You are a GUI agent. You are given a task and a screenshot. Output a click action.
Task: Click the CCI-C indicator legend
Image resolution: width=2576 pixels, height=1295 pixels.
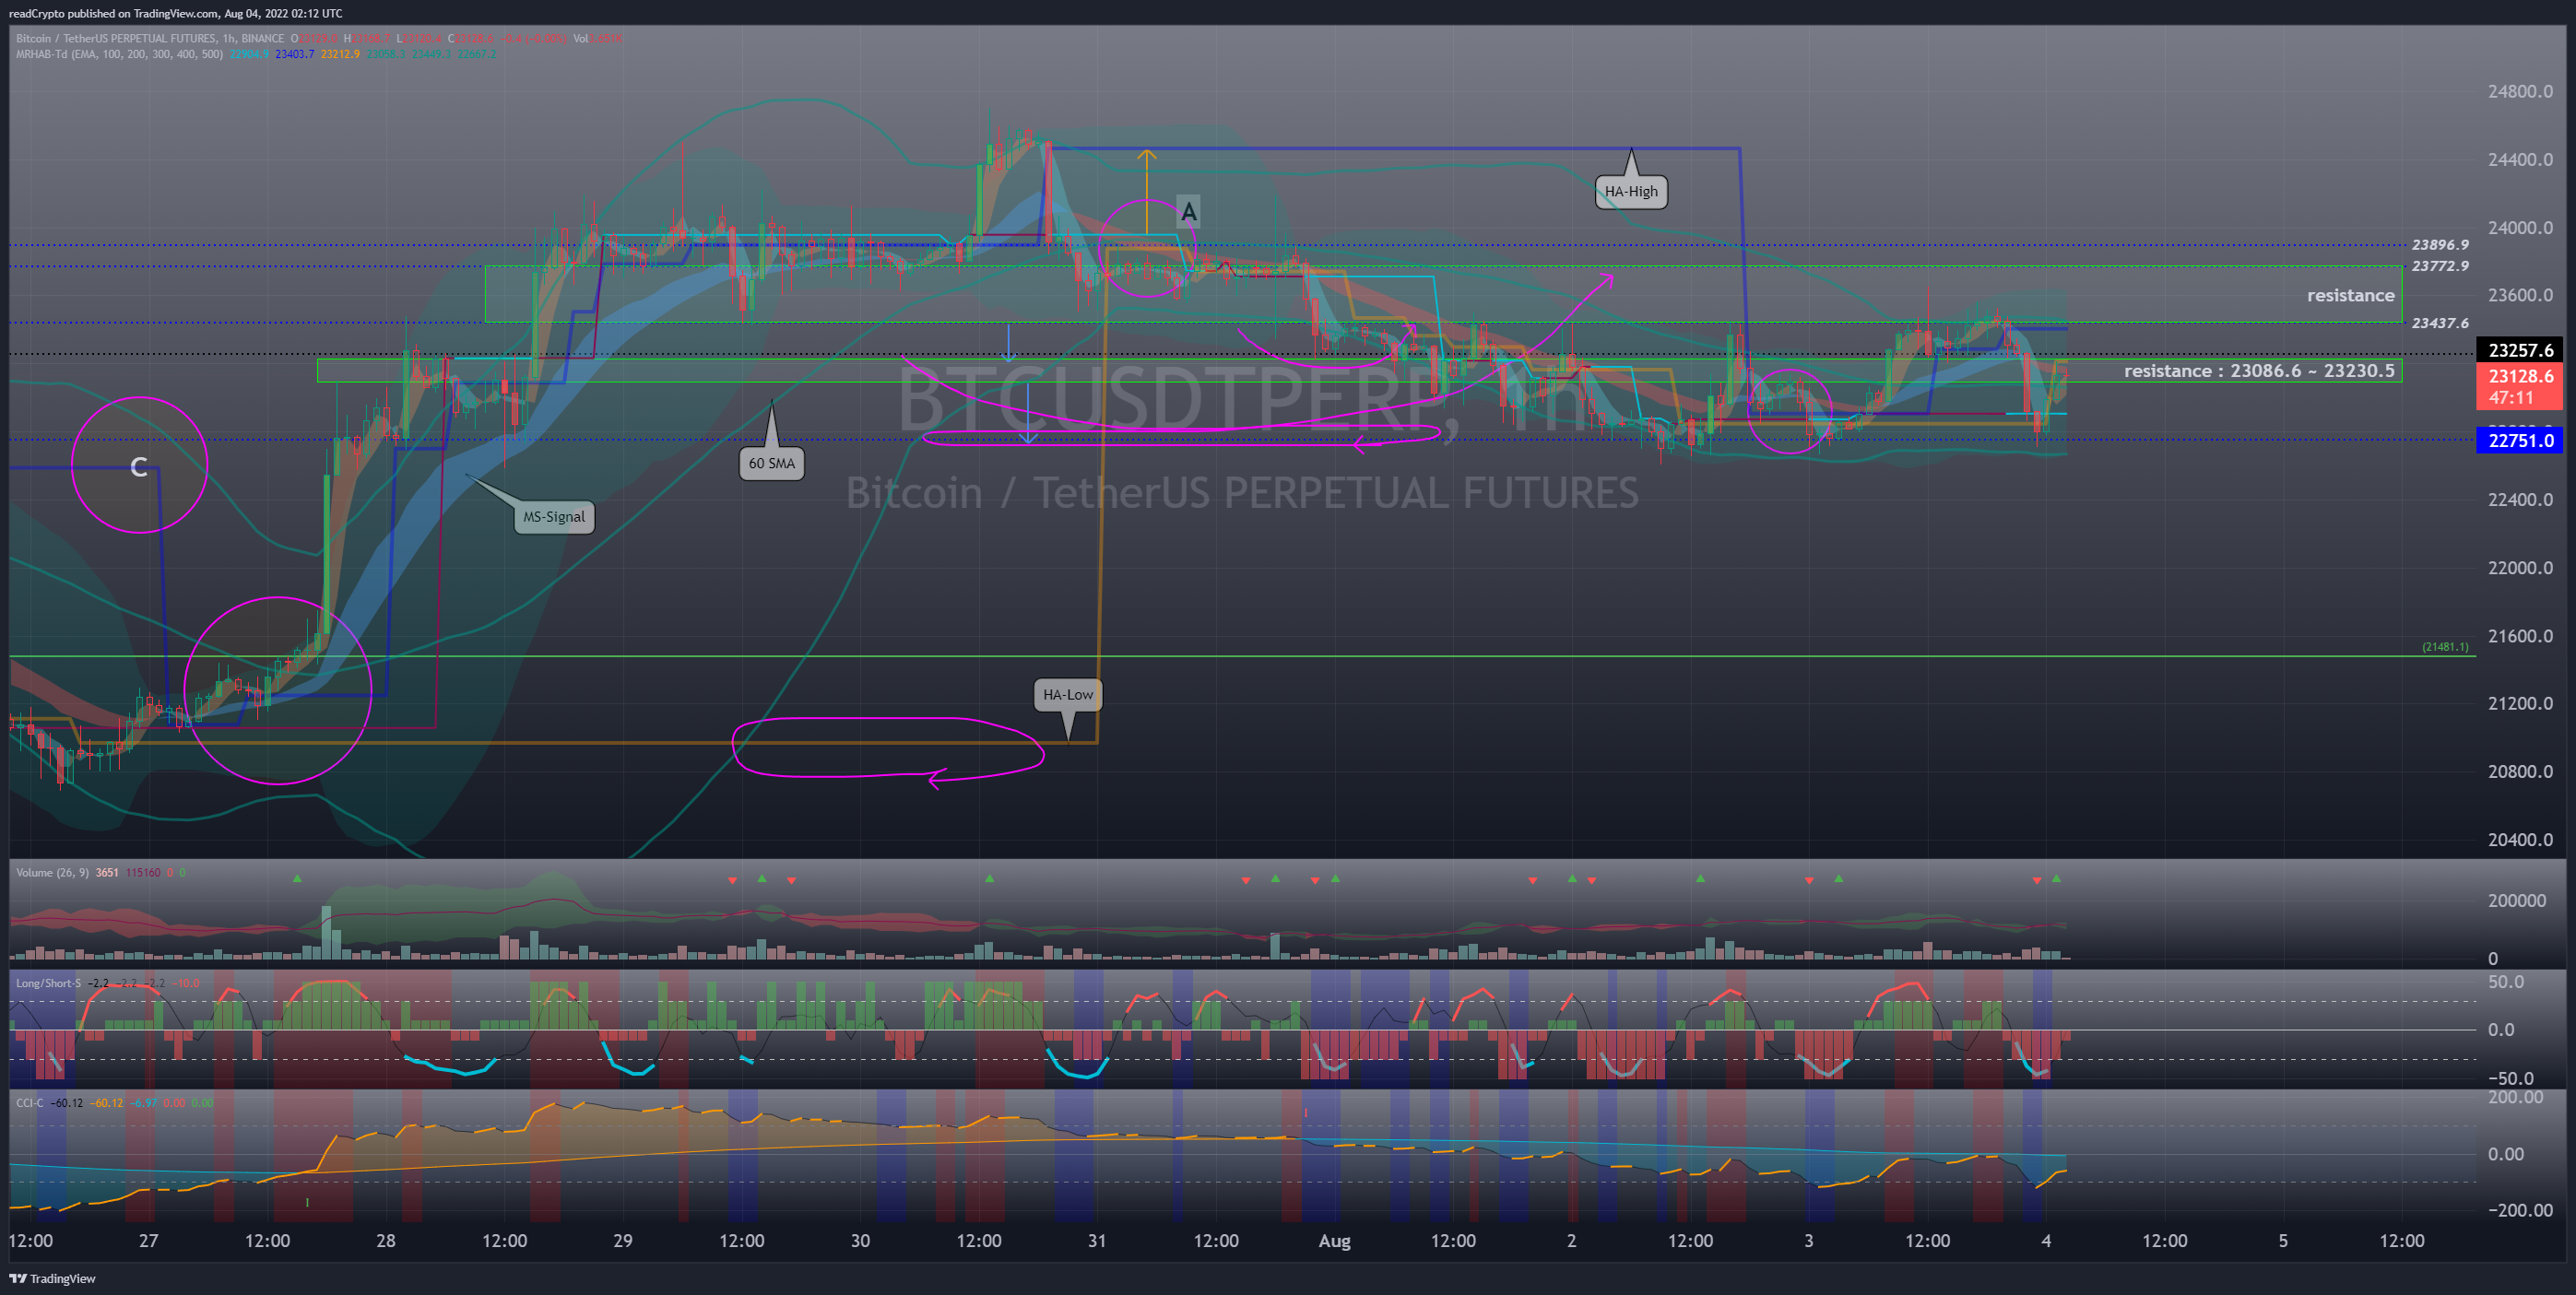click(30, 1103)
